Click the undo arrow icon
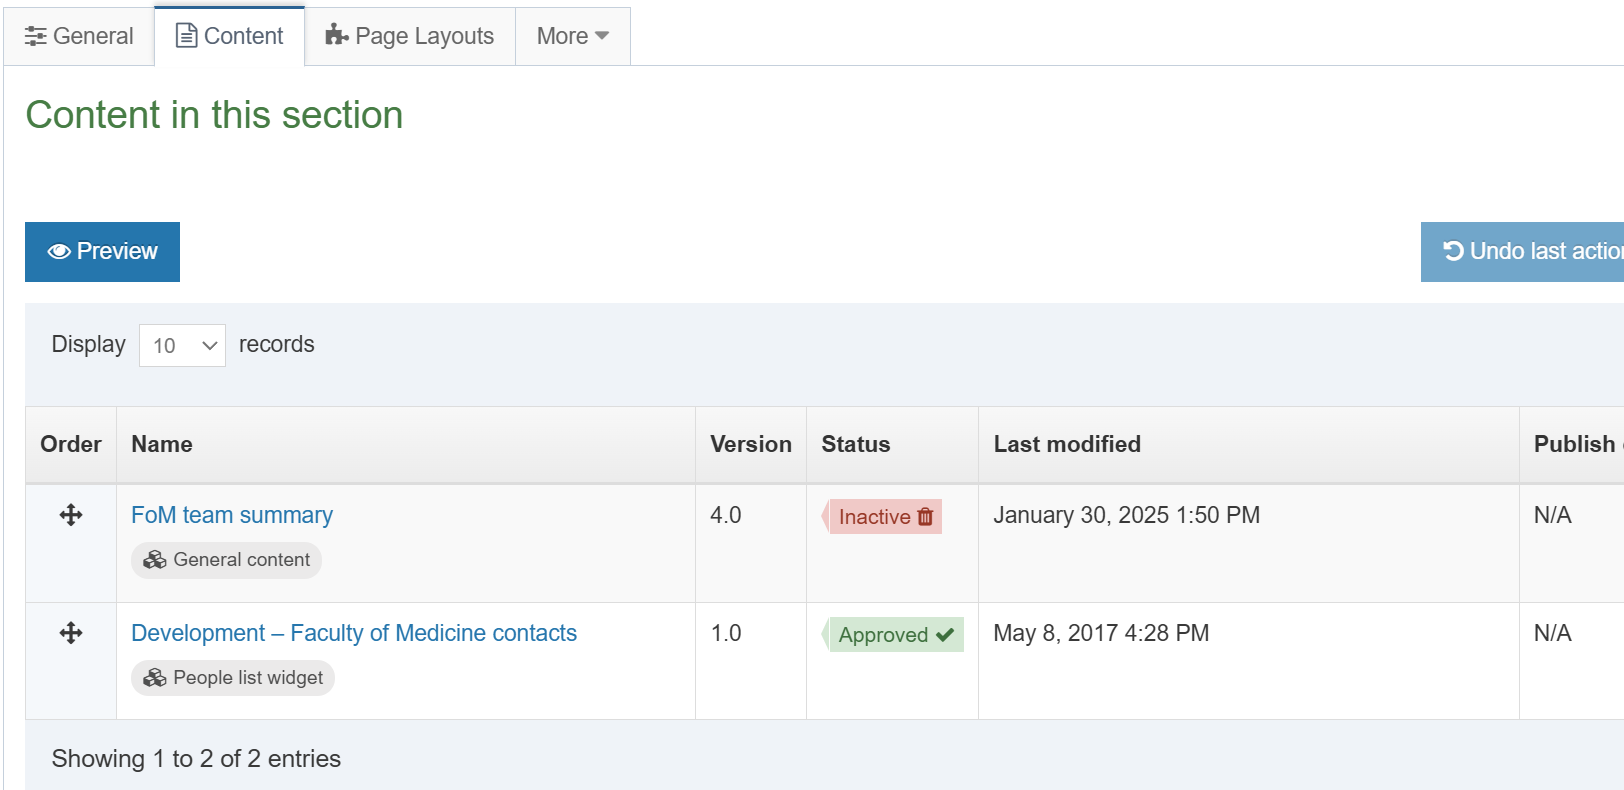1624x790 pixels. pyautogui.click(x=1453, y=251)
